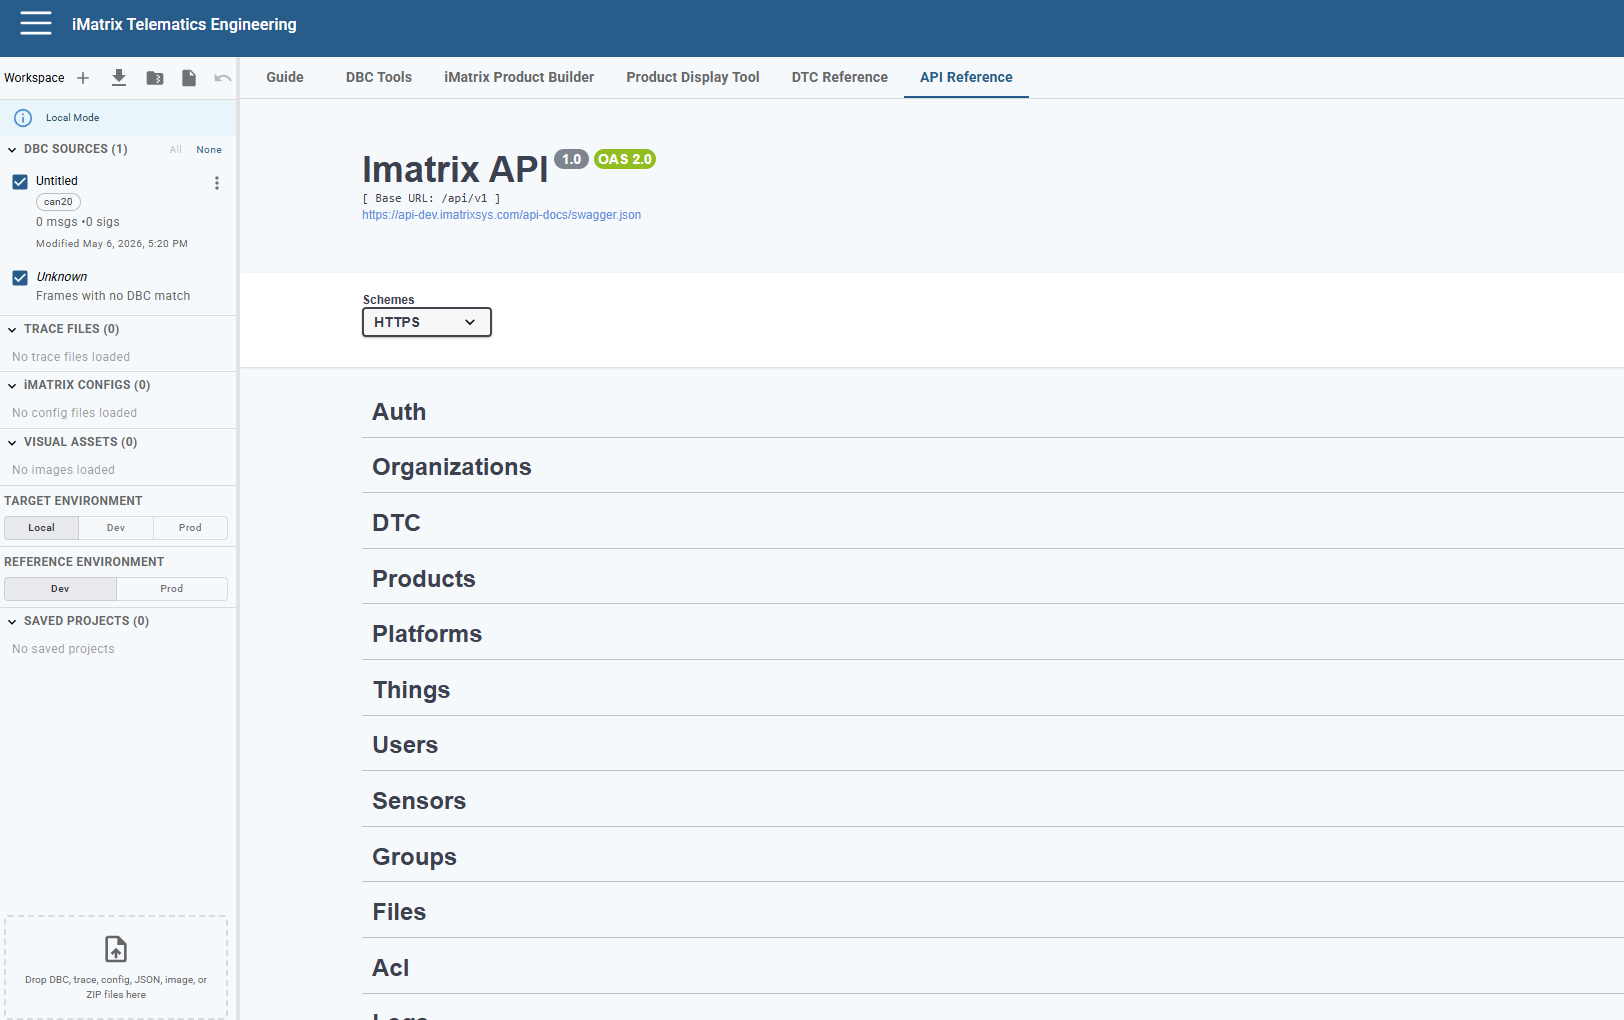
Task: Expand the Organizations API section
Action: click(993, 467)
